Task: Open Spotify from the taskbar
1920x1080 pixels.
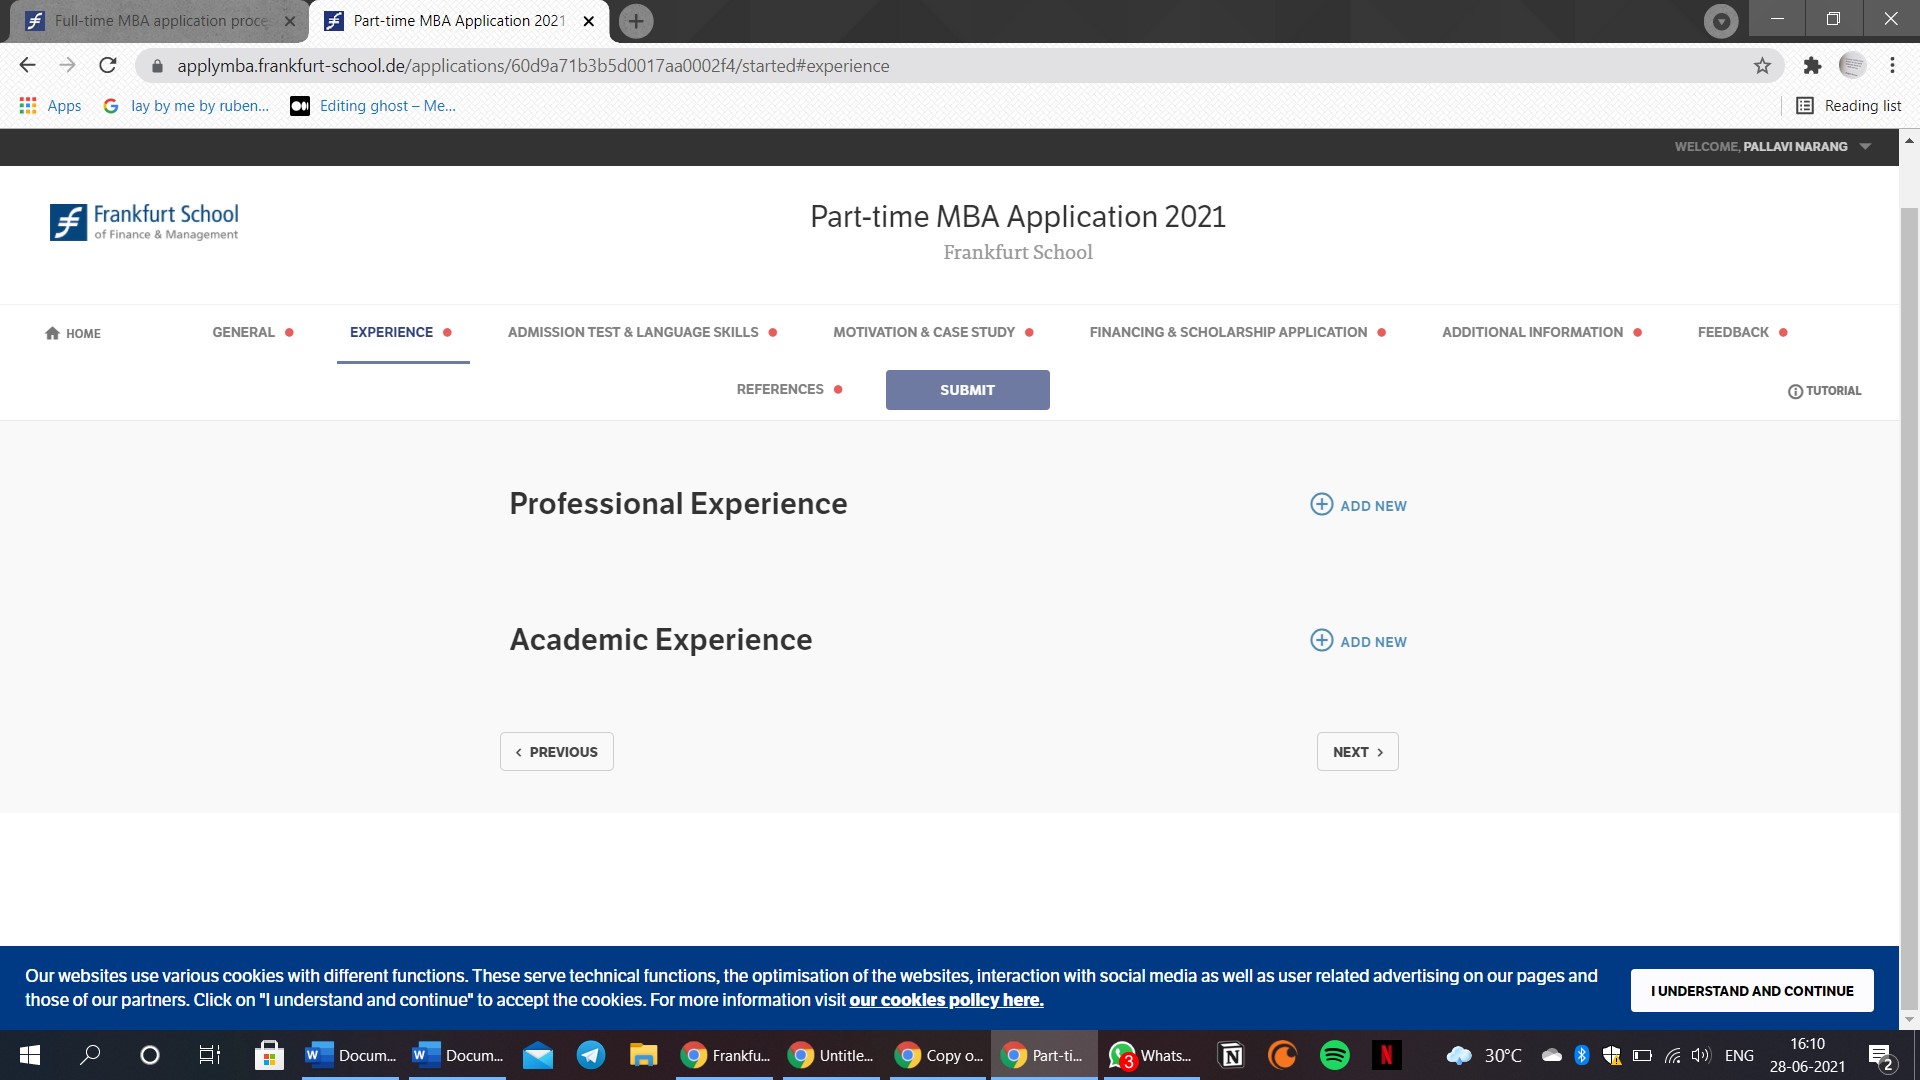Action: [x=1334, y=1055]
